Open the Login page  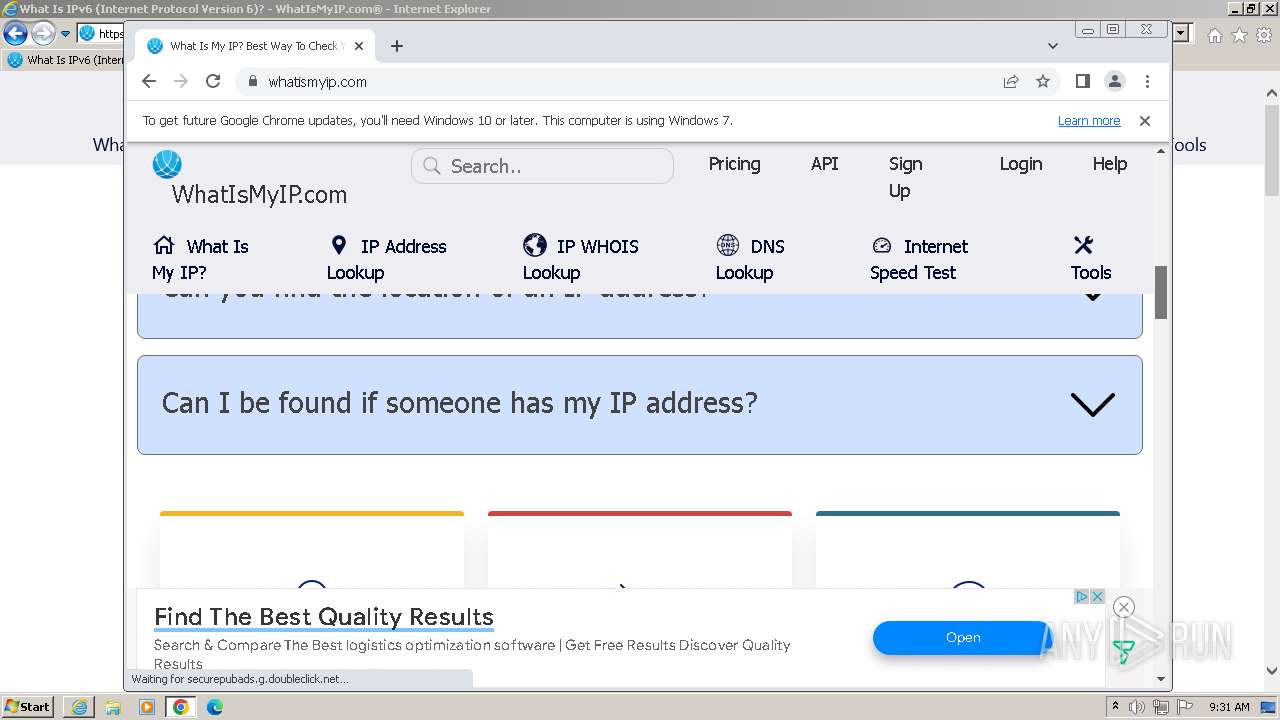1021,164
